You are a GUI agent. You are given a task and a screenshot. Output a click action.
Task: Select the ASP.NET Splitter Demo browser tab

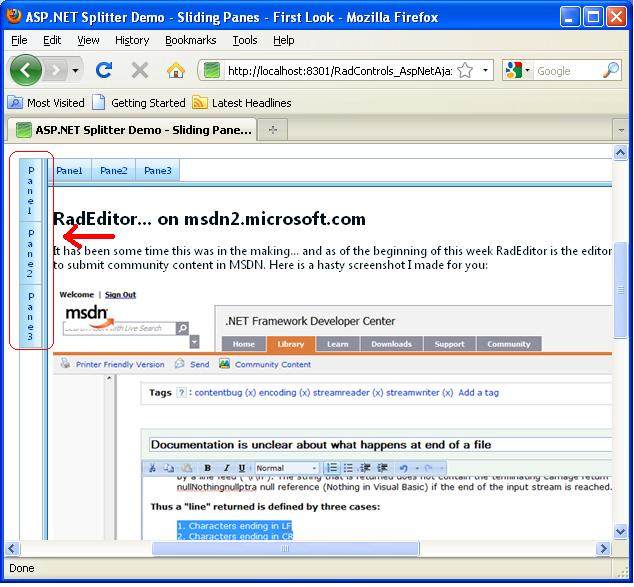pyautogui.click(x=132, y=130)
